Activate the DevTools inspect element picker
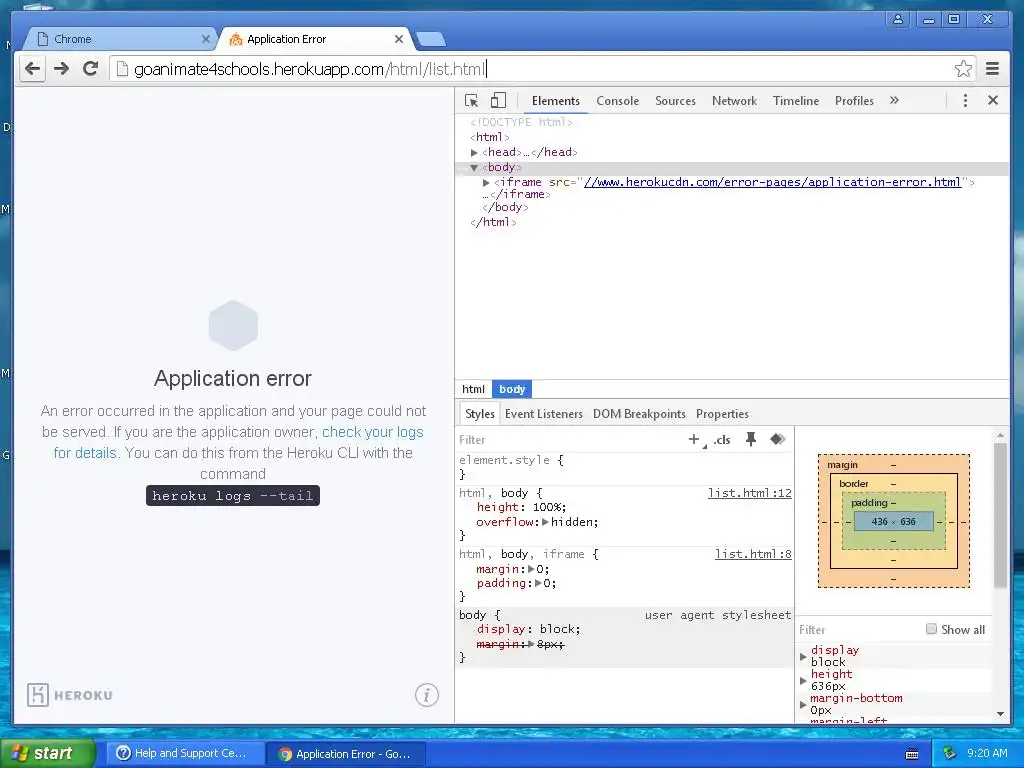1024x768 pixels. (472, 101)
